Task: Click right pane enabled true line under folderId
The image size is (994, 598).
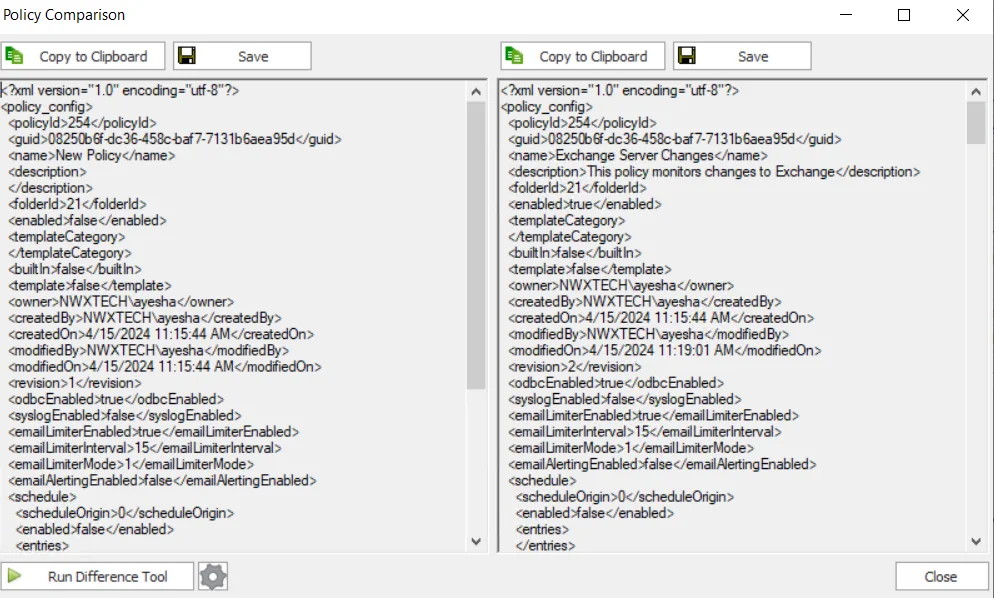Action: (585, 204)
